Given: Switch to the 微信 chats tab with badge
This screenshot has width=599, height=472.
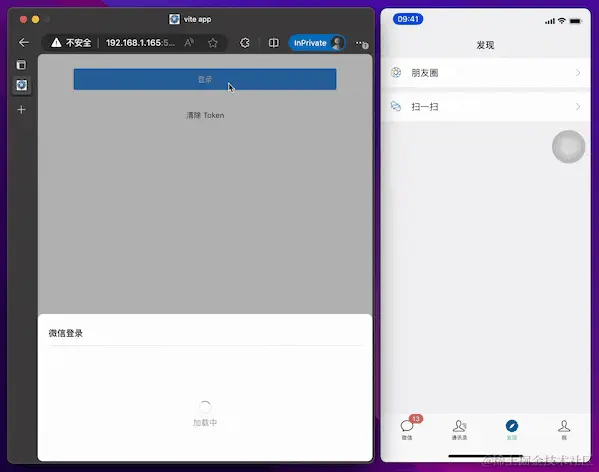Looking at the screenshot, I should (x=407, y=429).
